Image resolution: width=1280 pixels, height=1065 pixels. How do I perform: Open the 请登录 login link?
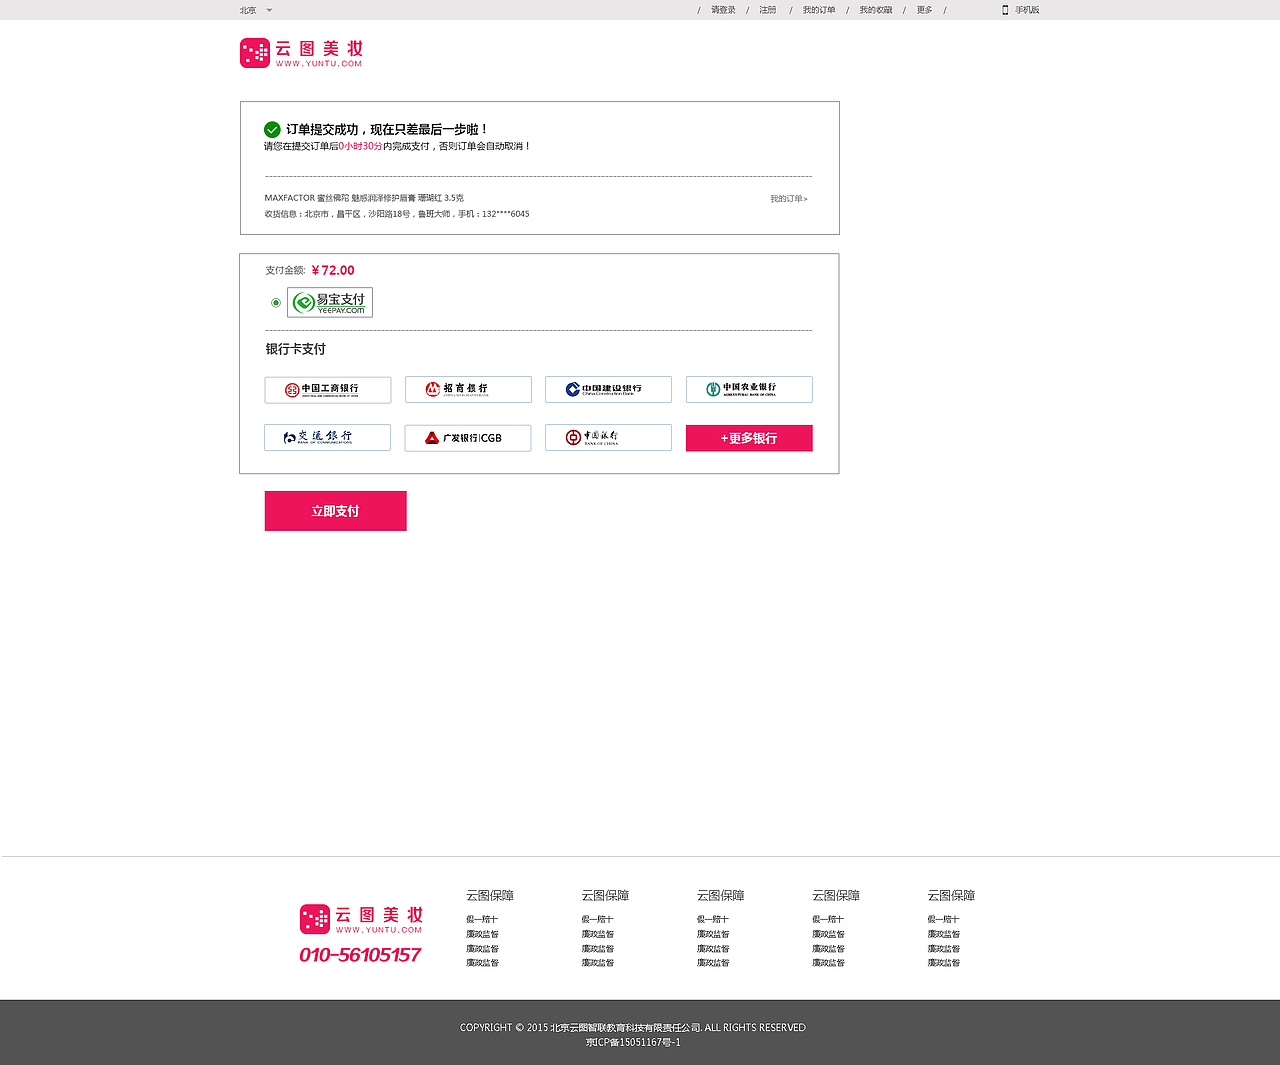[723, 10]
